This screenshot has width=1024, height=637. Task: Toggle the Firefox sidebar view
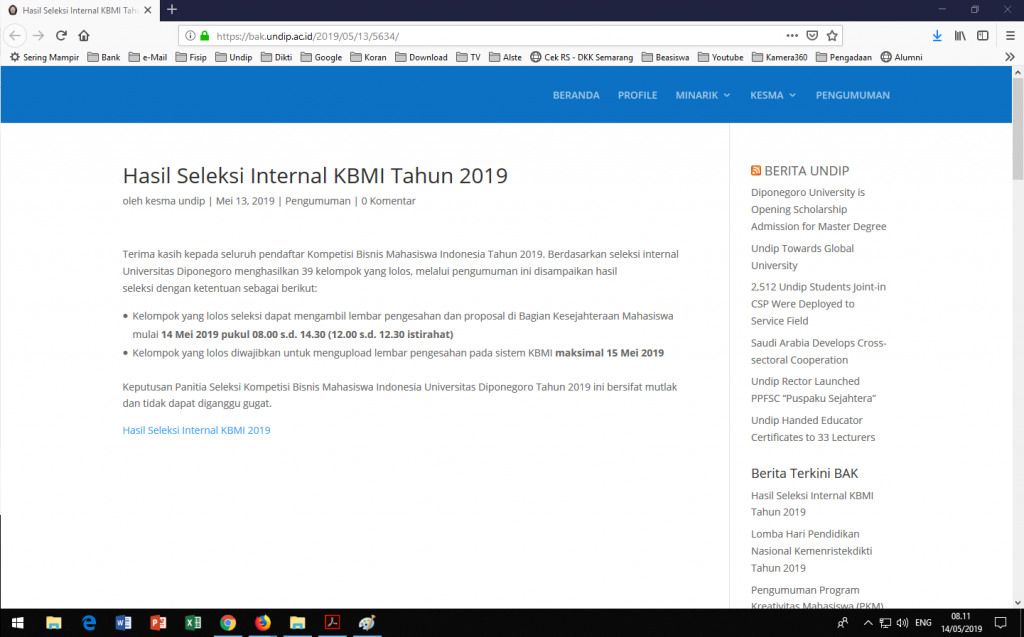[983, 35]
